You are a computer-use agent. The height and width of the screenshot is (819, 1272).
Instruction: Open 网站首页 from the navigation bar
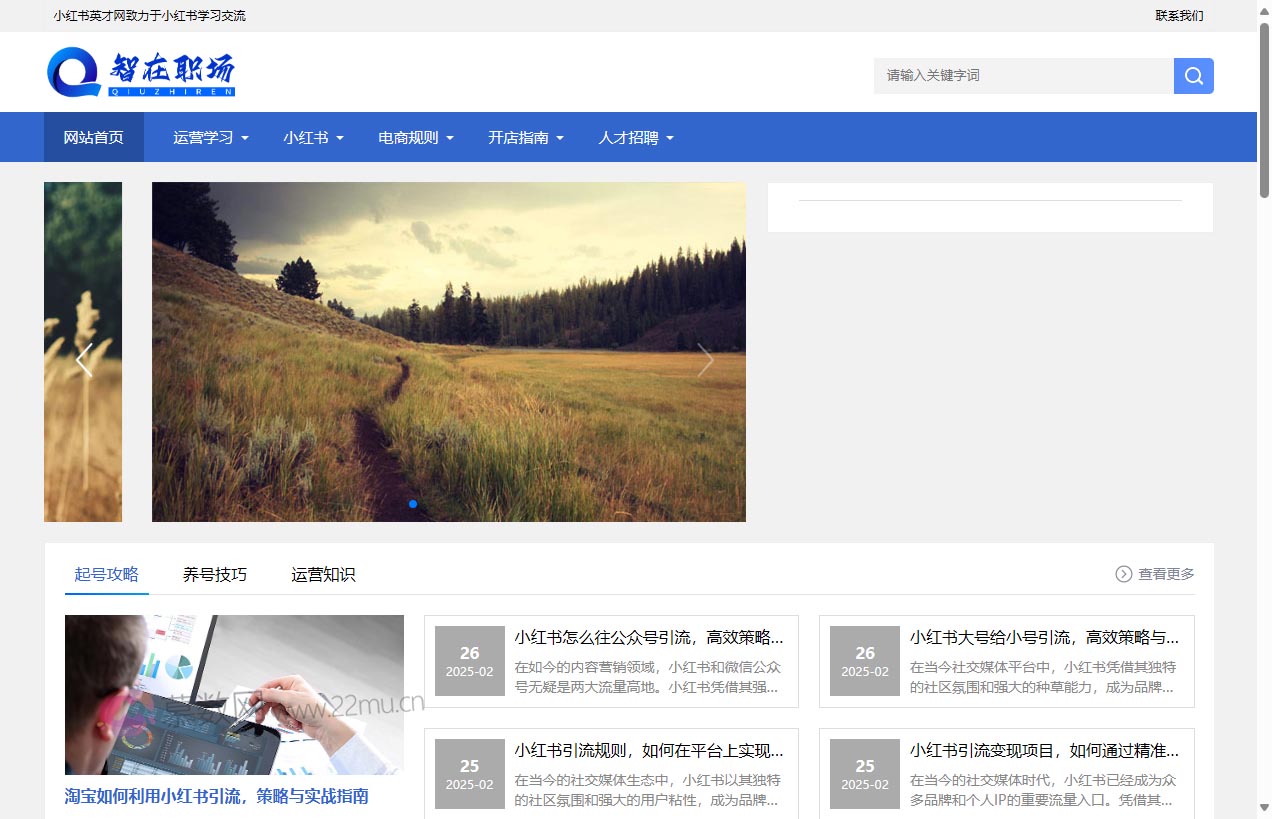(93, 137)
